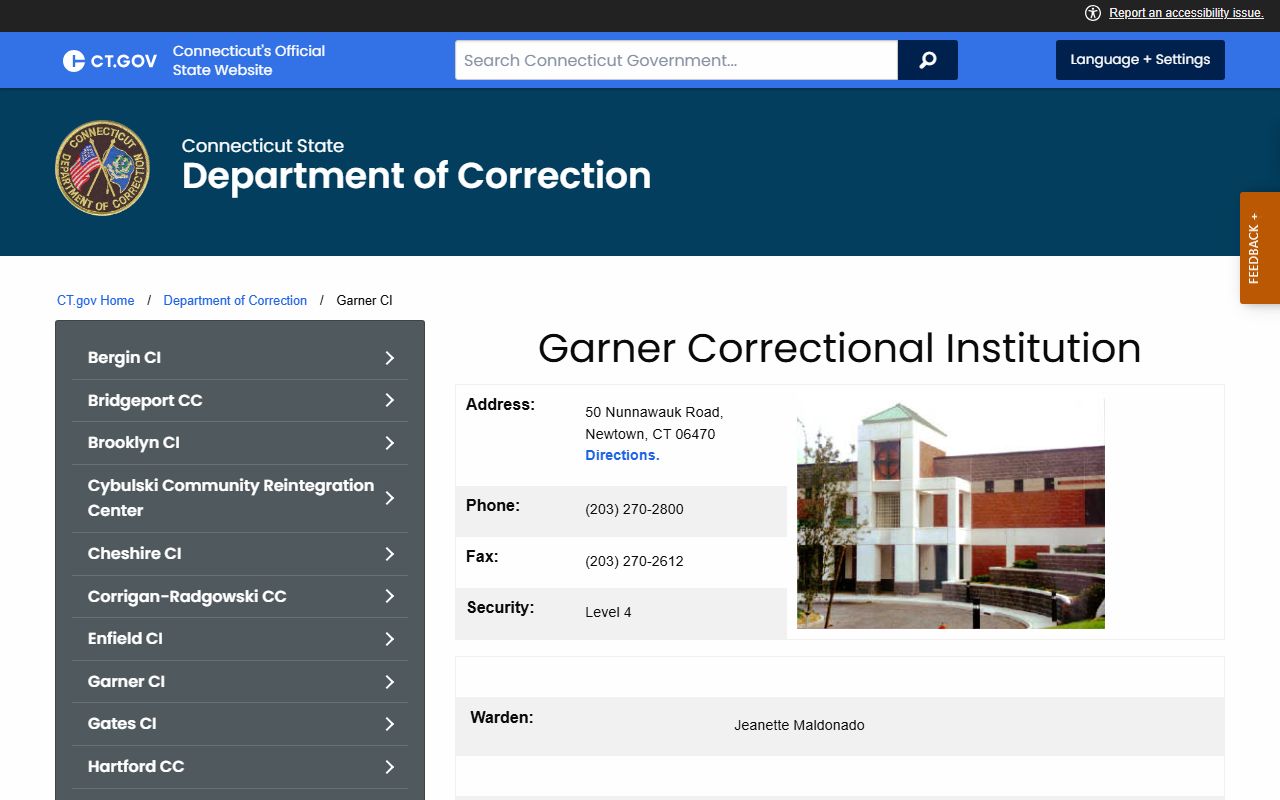
Task: Click the 50 Nunnawauk Road address text
Action: 654,412
